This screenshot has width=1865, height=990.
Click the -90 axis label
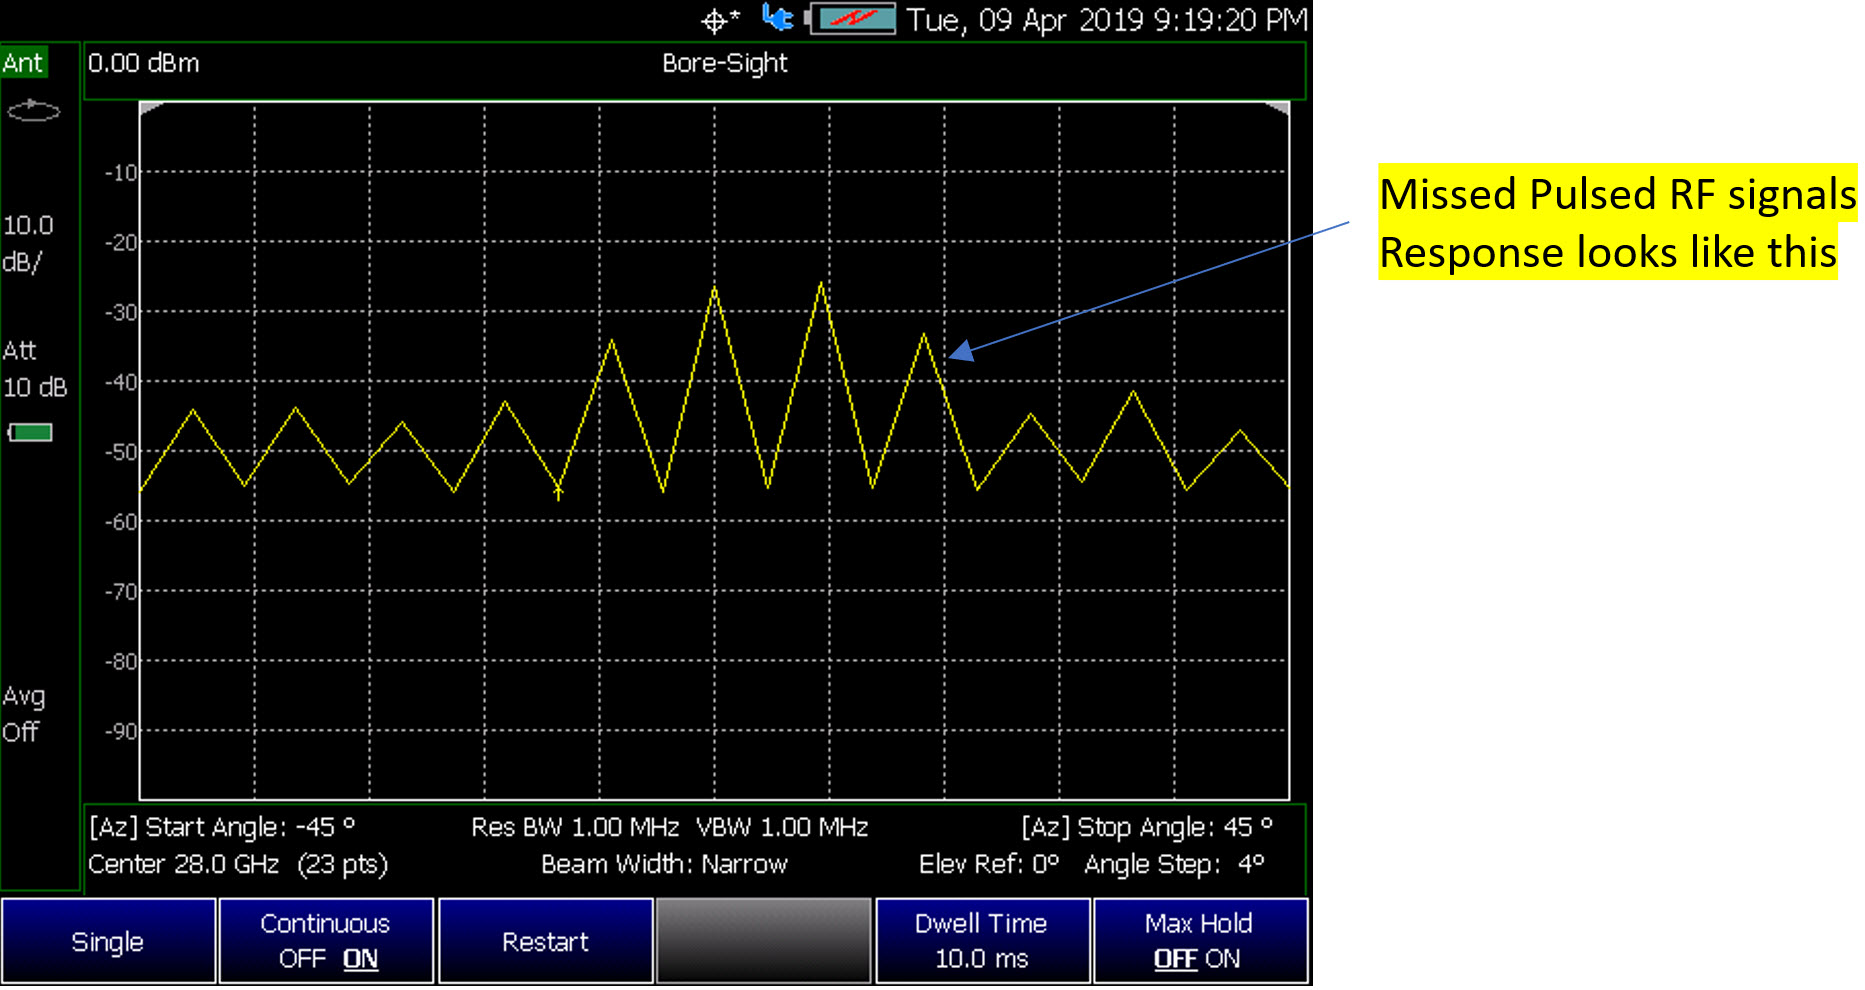121,732
